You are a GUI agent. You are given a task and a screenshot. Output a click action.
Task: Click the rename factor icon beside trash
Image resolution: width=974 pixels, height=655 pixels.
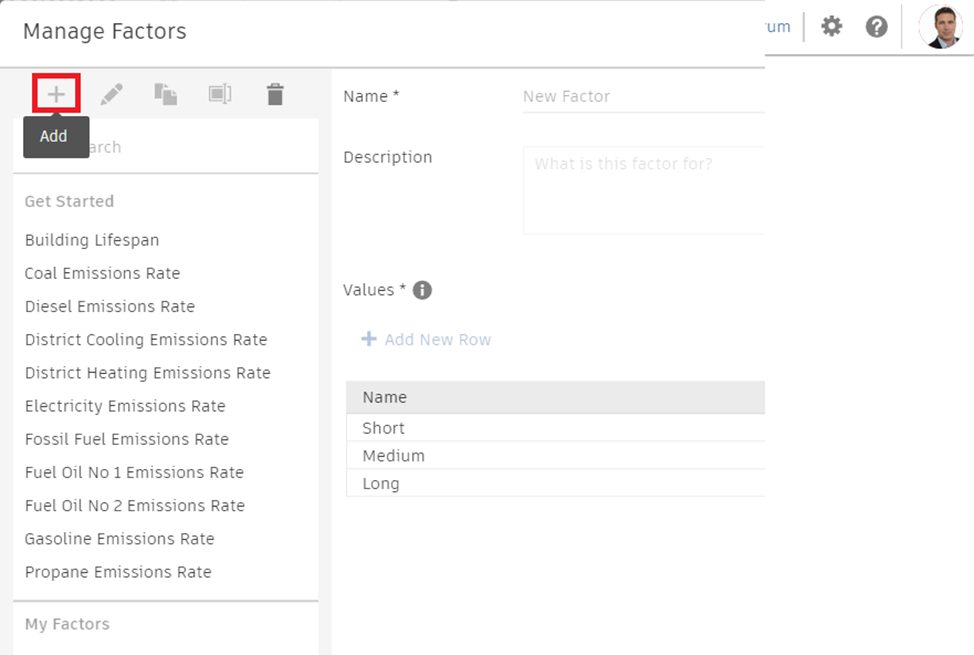[220, 95]
